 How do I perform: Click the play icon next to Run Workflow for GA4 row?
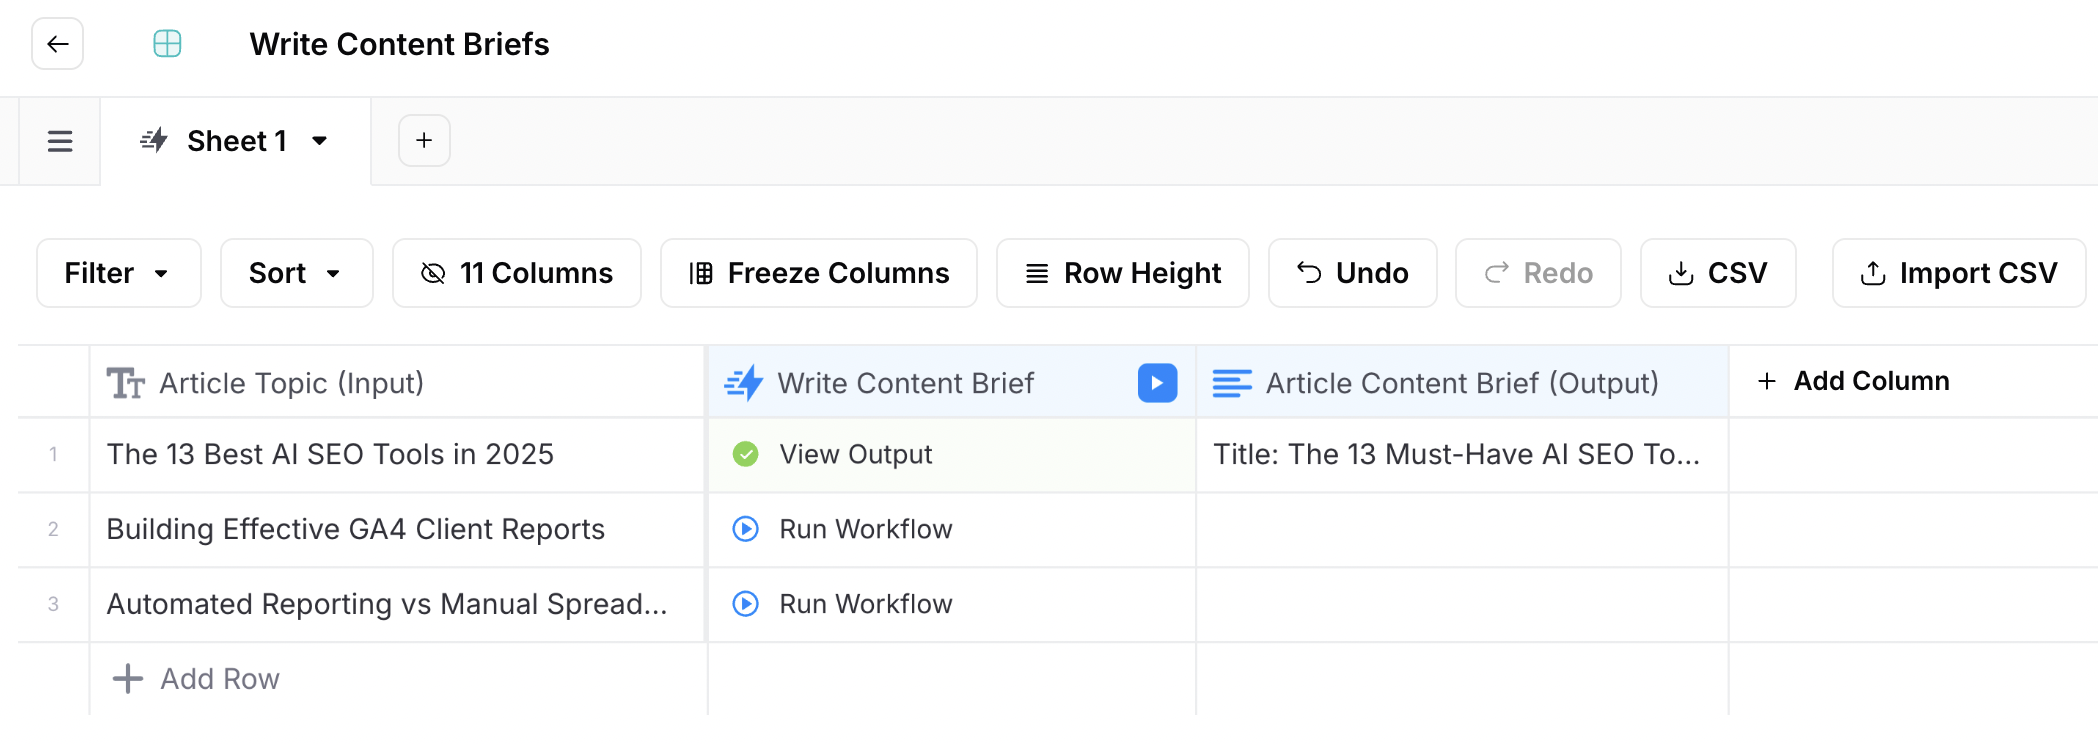click(745, 529)
